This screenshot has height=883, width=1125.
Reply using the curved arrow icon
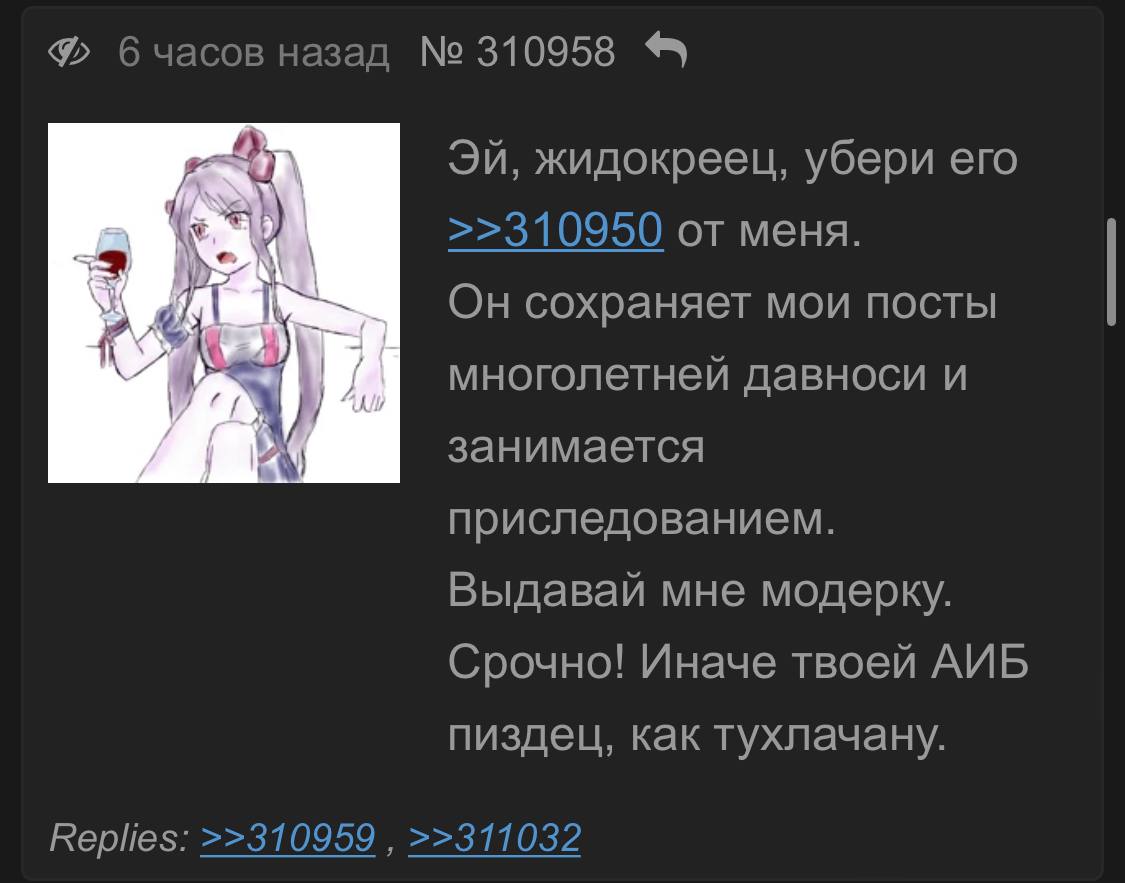pos(666,51)
